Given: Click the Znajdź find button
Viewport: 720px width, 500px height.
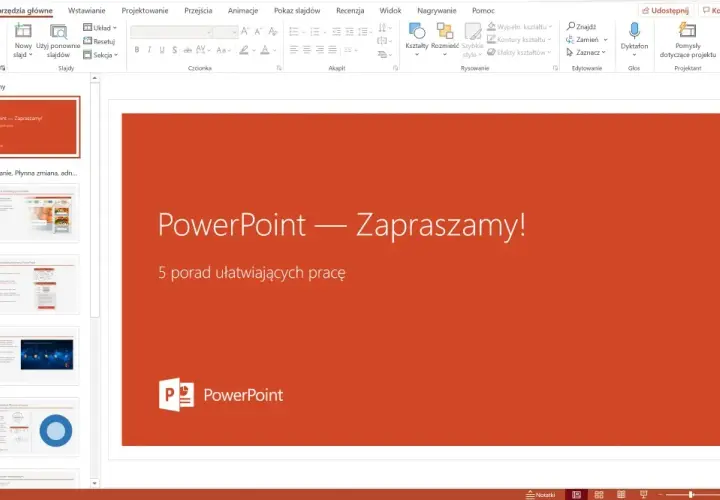Looking at the screenshot, I should point(581,27).
